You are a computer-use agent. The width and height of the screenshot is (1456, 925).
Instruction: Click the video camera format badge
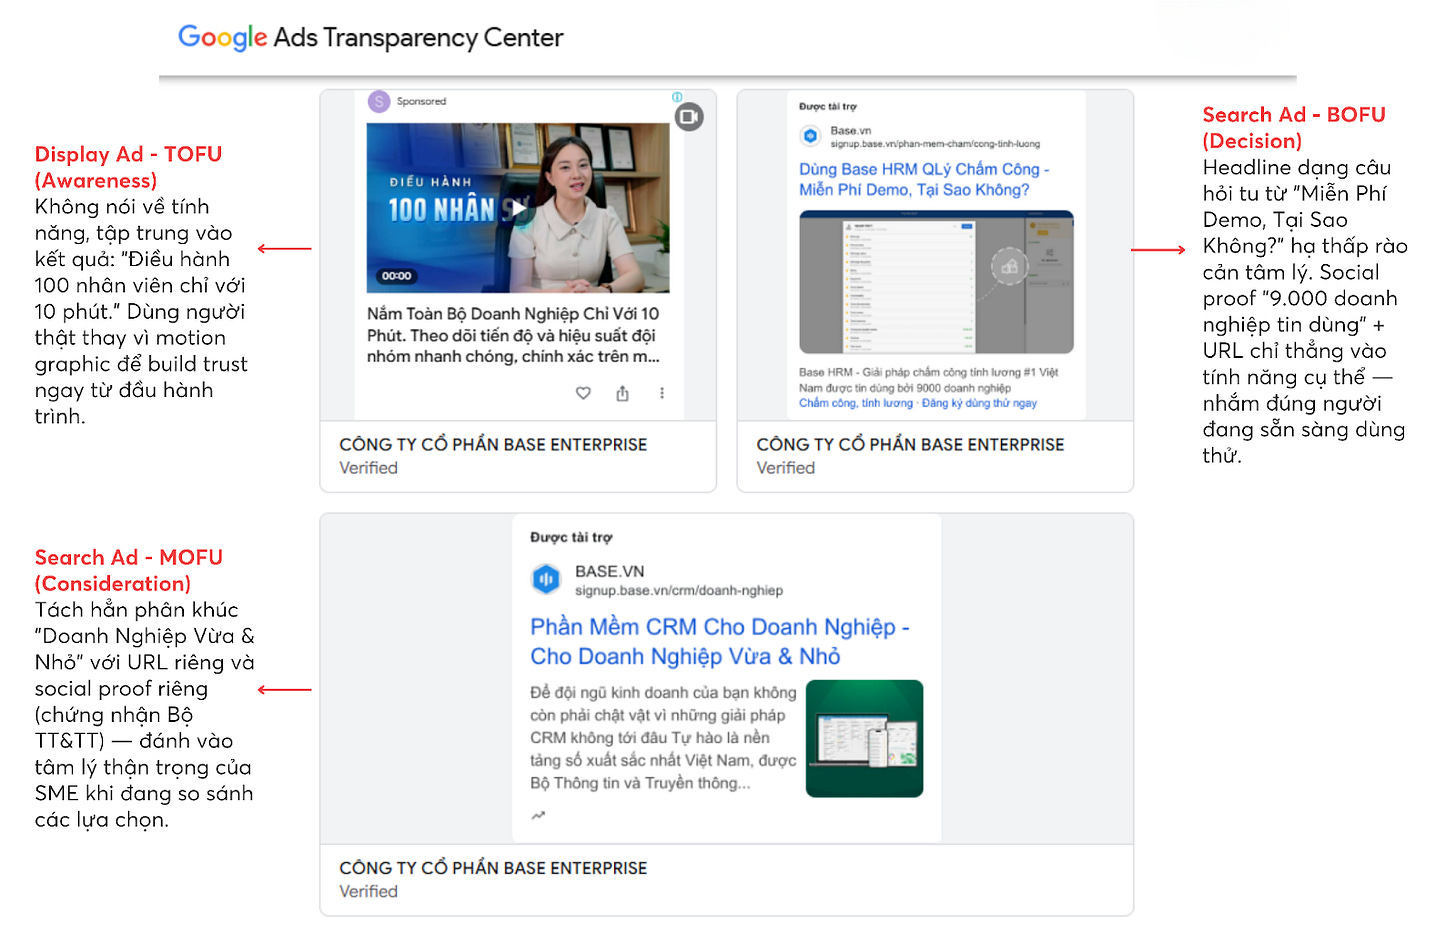[x=689, y=117]
